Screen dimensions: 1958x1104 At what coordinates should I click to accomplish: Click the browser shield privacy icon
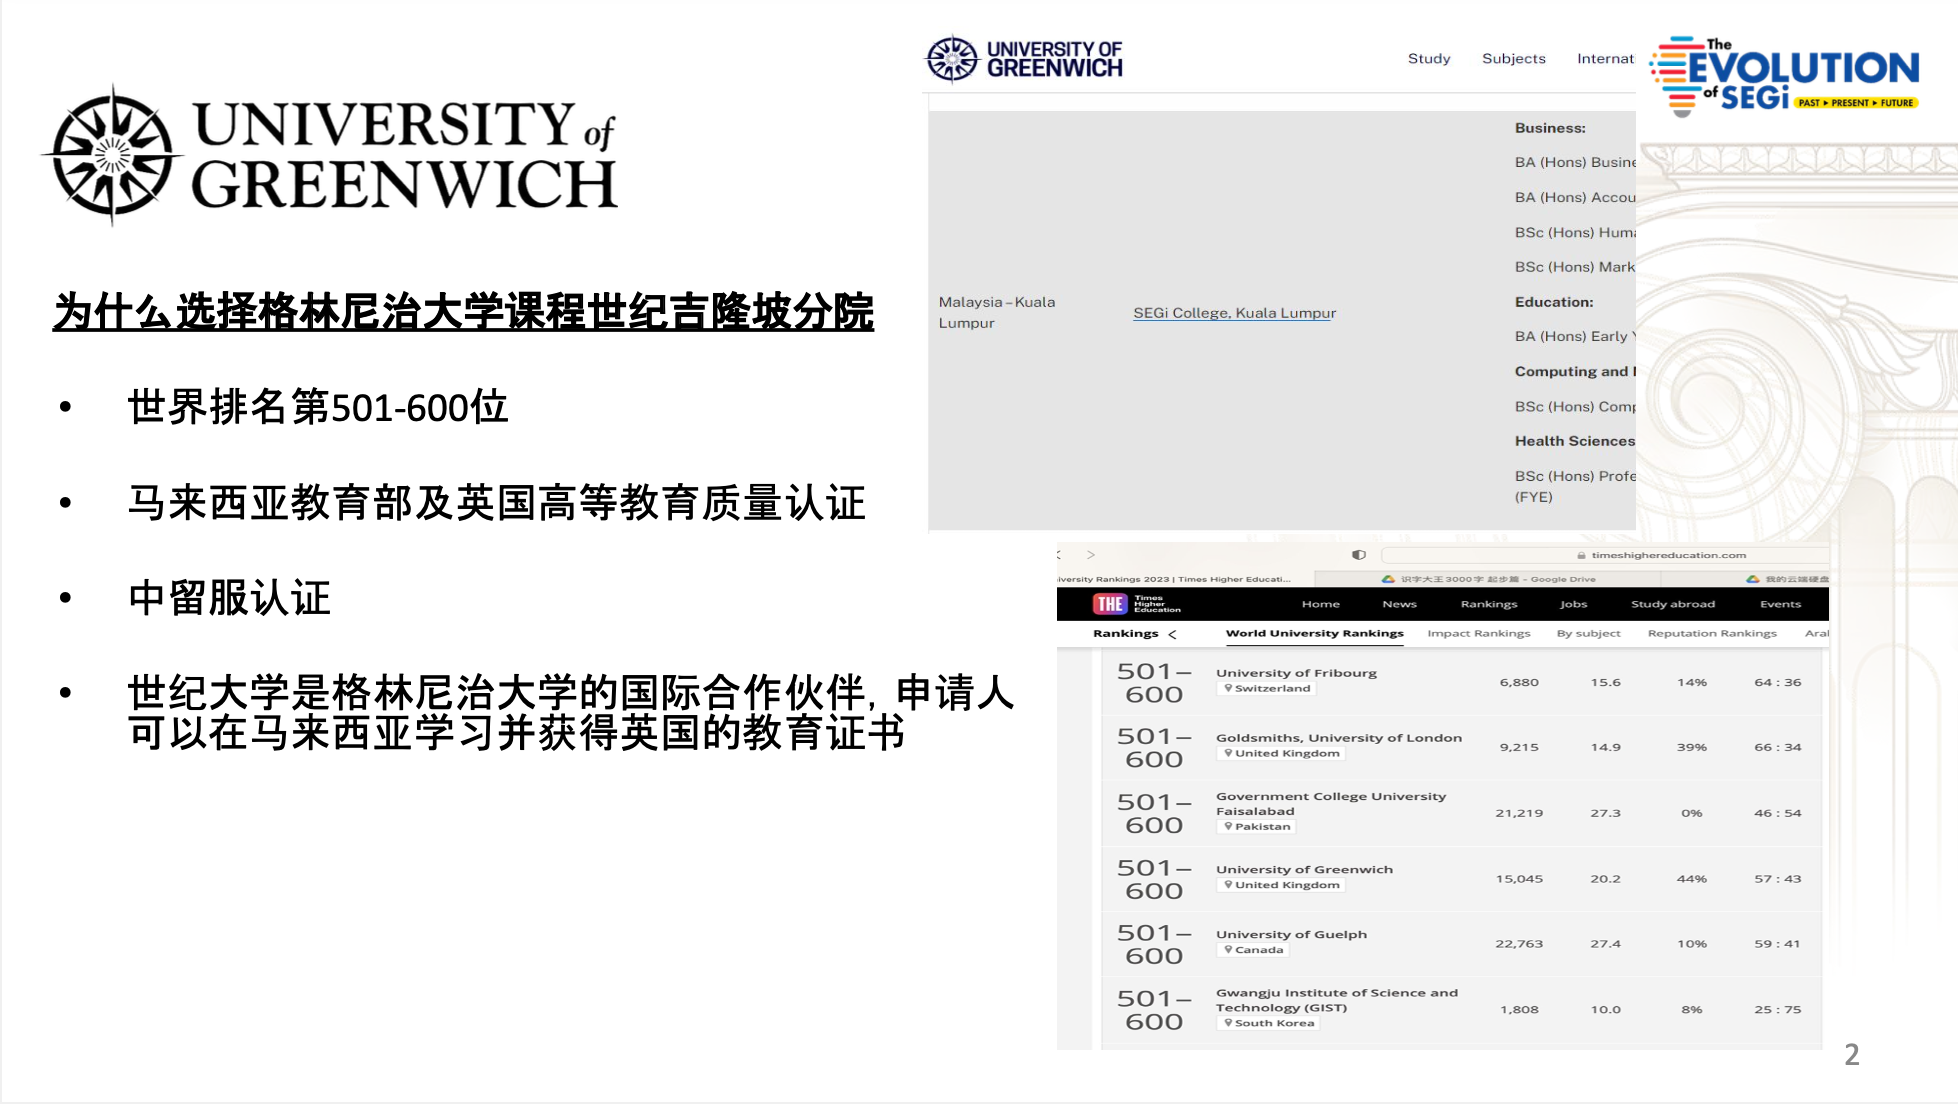[x=1358, y=554]
